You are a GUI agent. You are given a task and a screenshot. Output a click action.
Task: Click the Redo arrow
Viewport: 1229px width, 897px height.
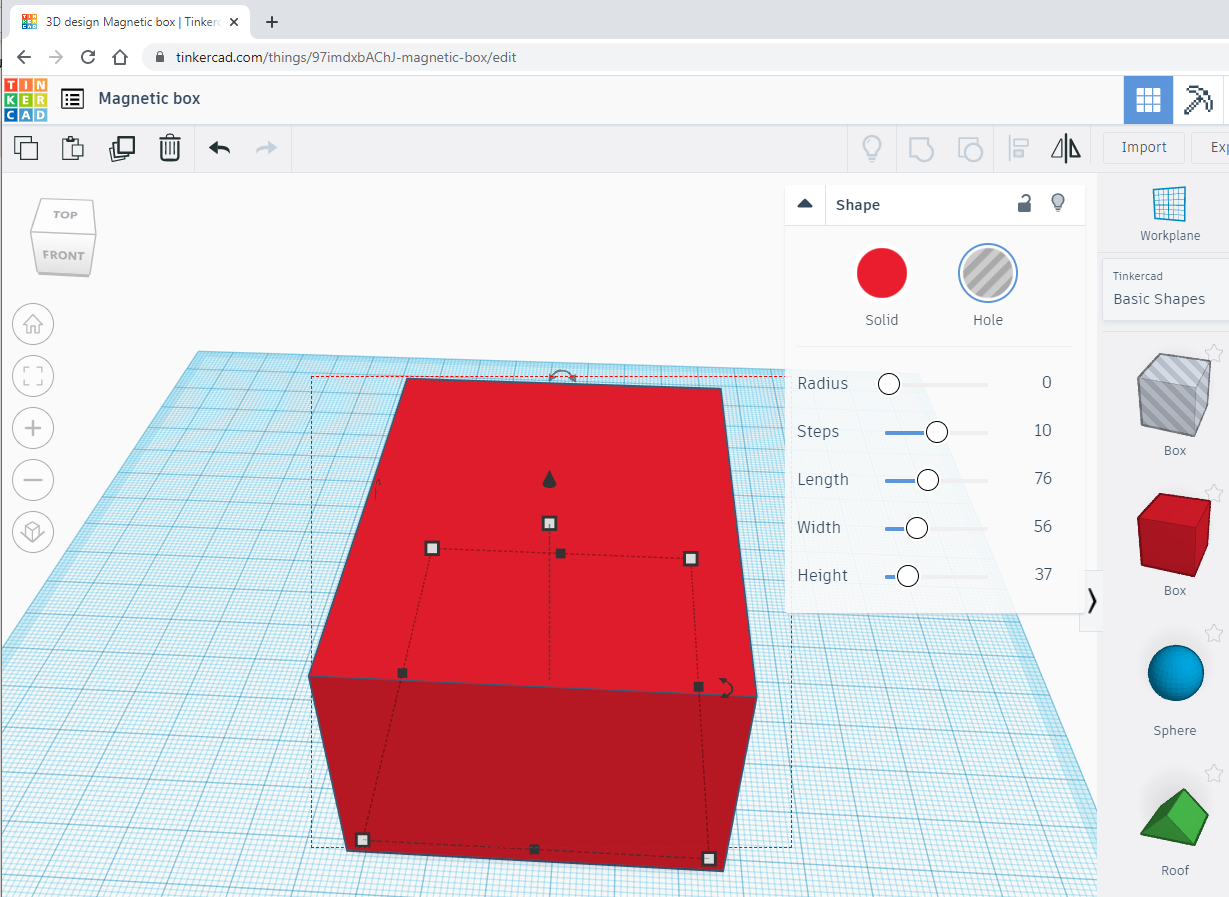tap(266, 149)
